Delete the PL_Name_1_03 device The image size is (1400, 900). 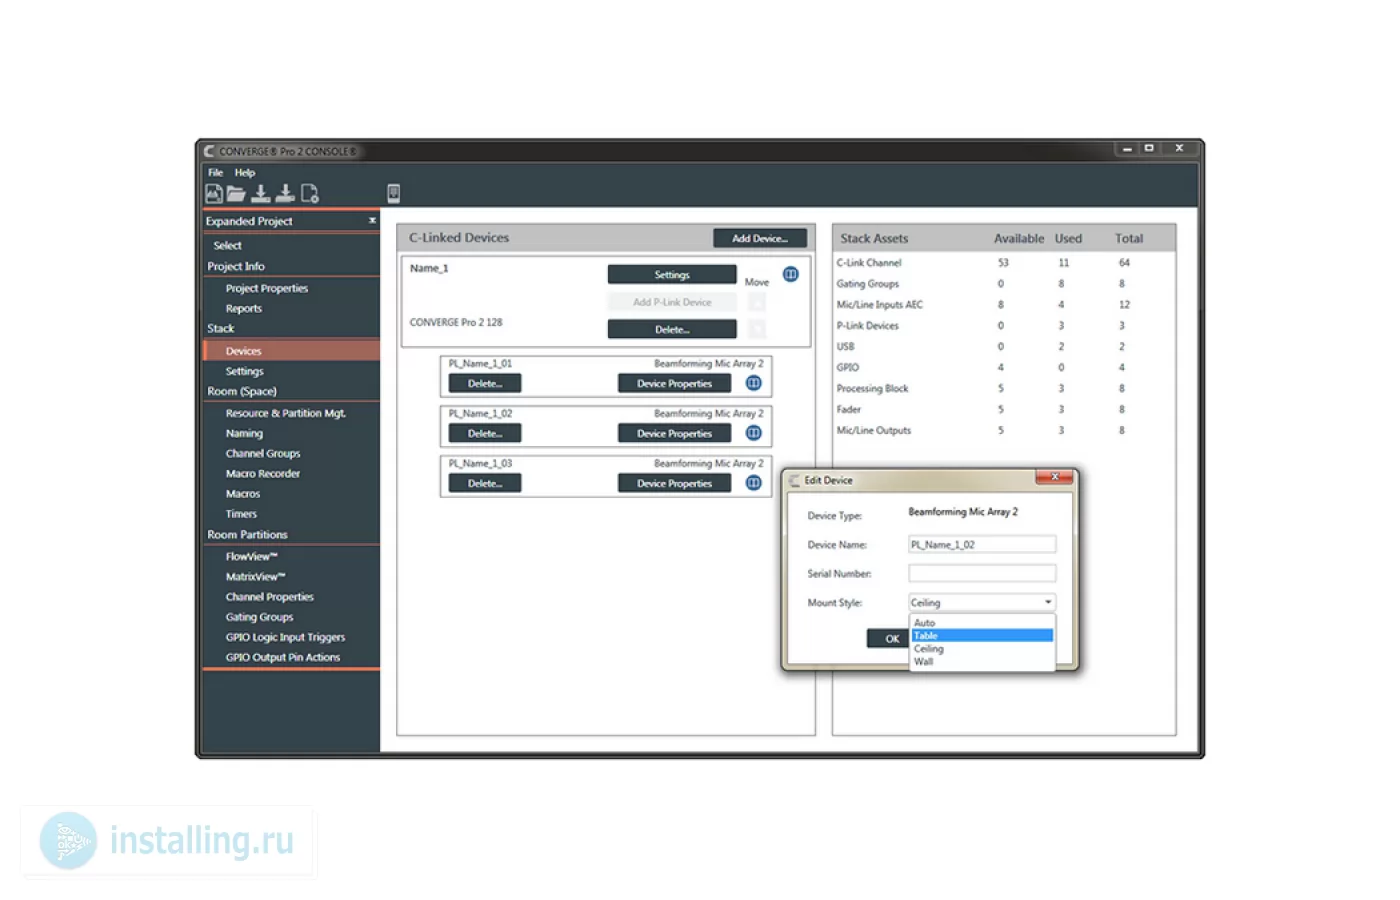[x=485, y=483]
